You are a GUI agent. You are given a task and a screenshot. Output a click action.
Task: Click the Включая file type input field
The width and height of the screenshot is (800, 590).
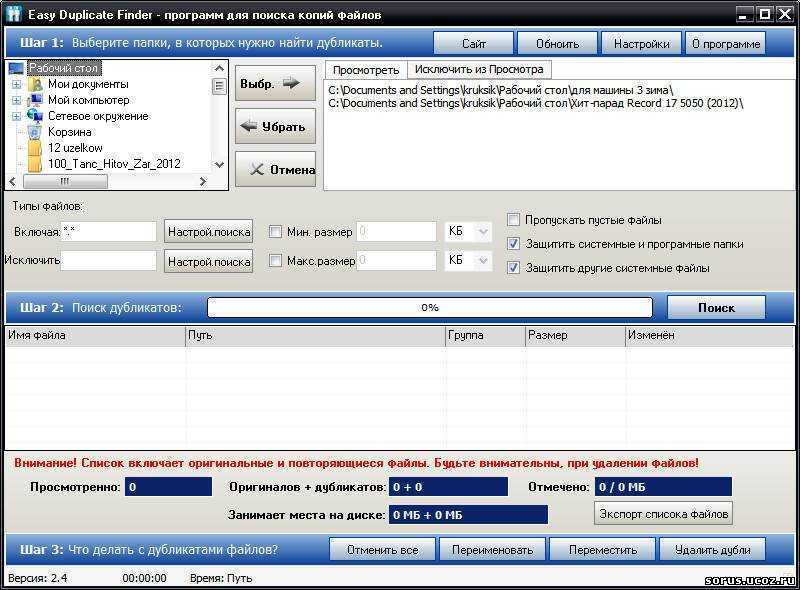108,232
